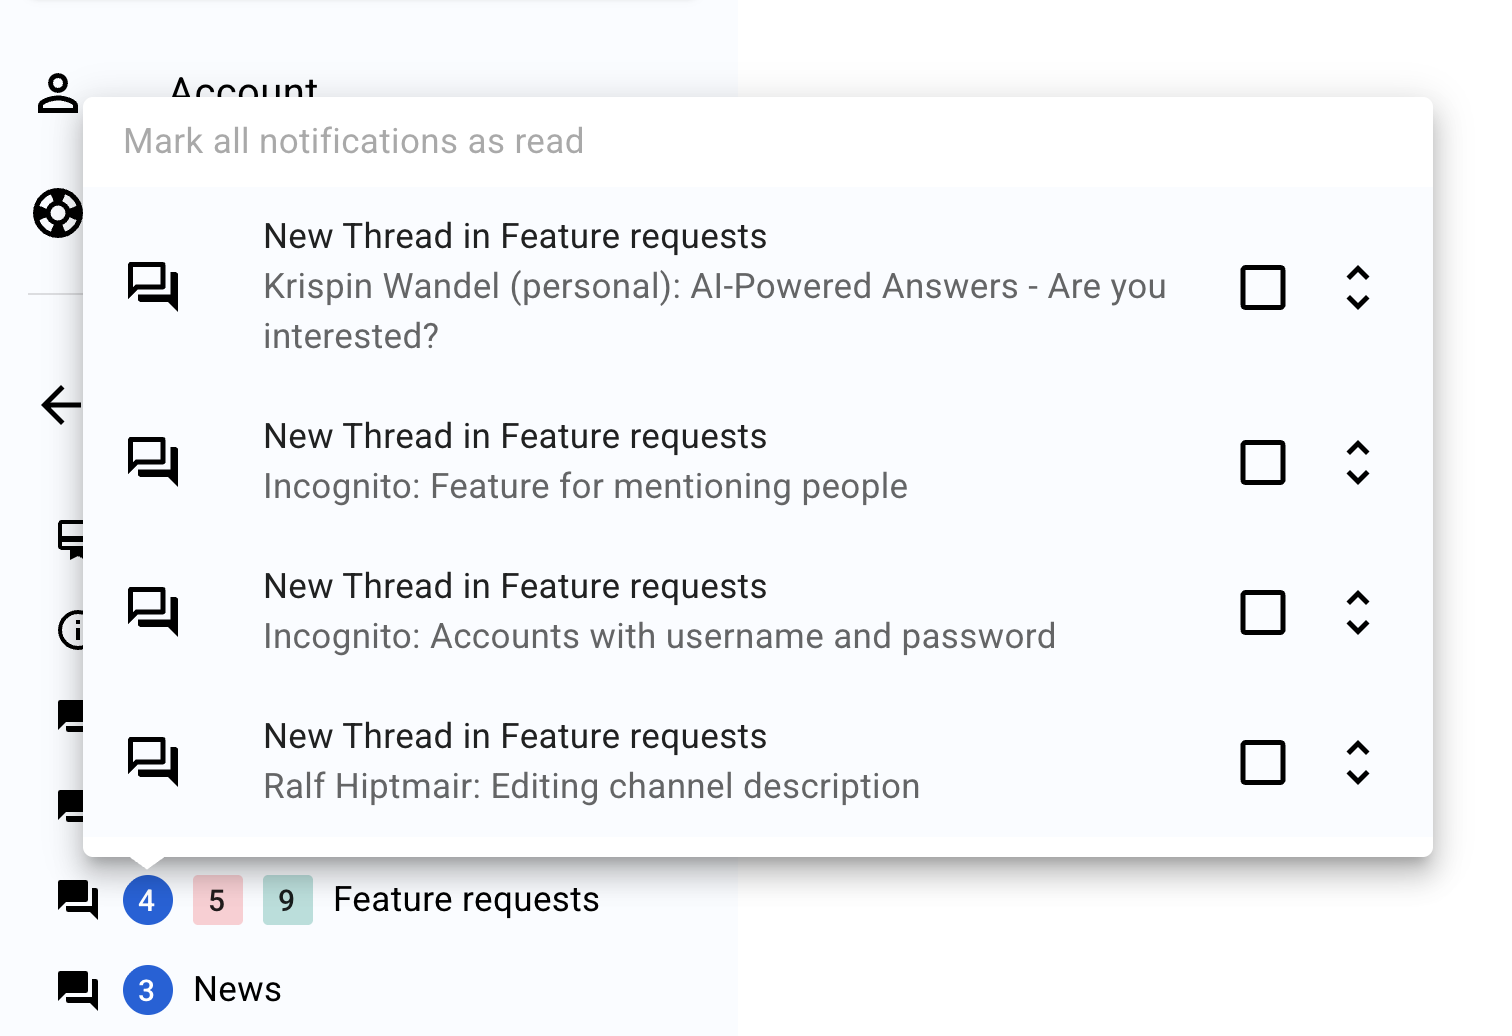Select the Feature requests channel

tap(465, 899)
